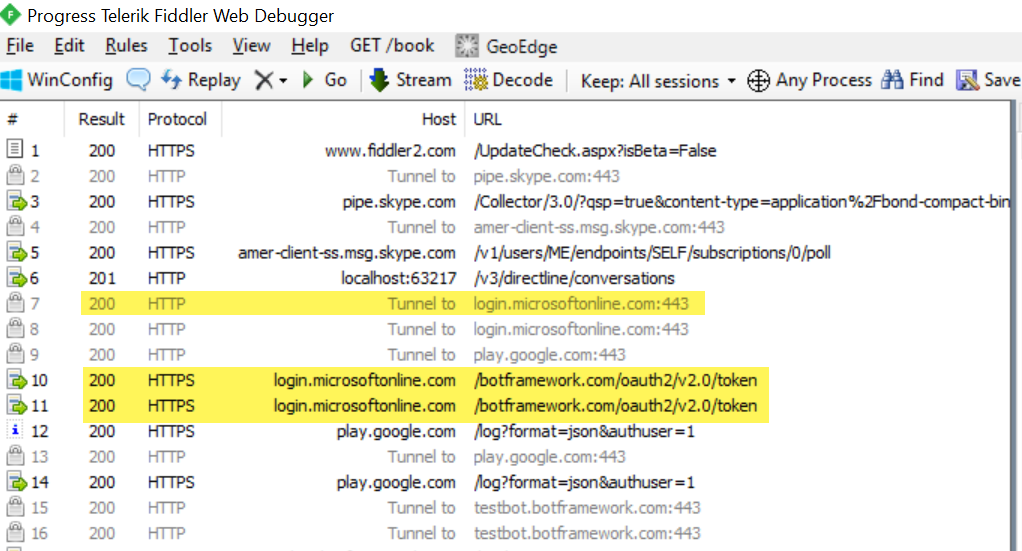Select the 201 result cell
The image size is (1022, 551).
click(x=102, y=278)
